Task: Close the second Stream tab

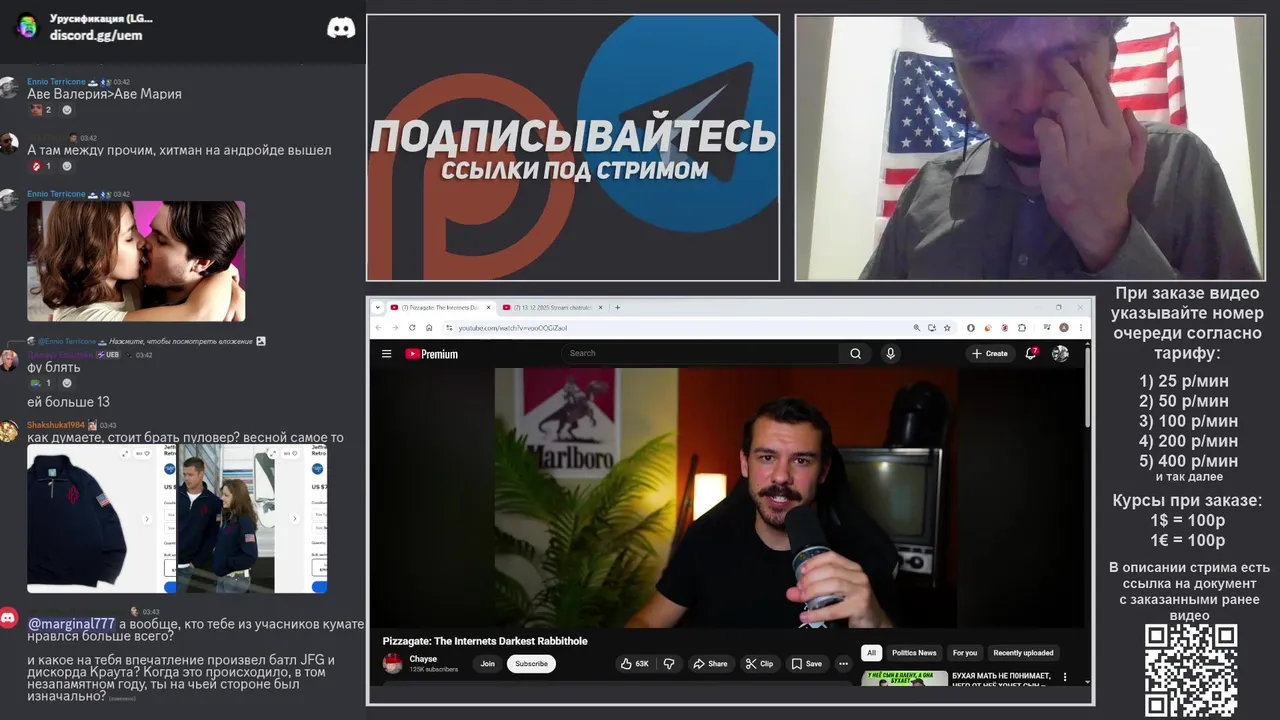Action: pyautogui.click(x=601, y=307)
